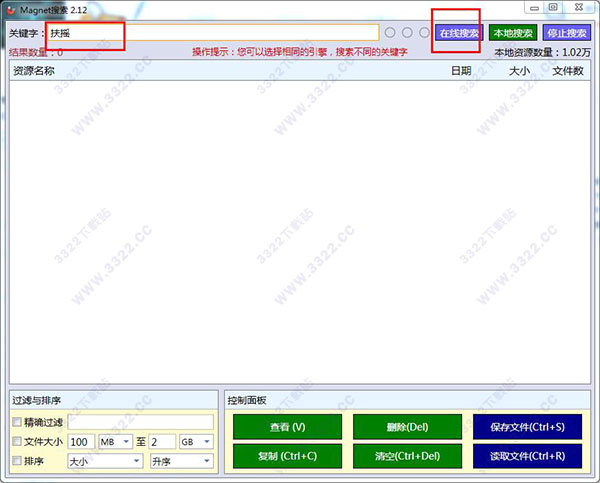Select the third search engine radio circle
Image resolution: width=600 pixels, height=483 pixels.
coord(424,33)
